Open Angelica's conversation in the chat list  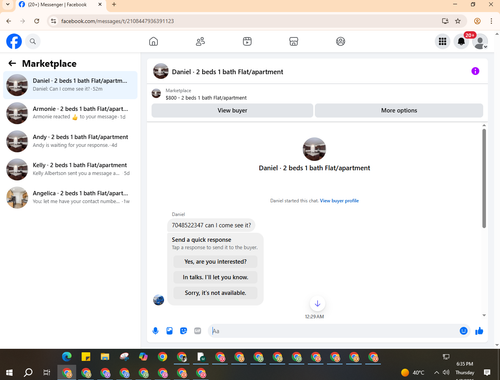click(x=70, y=197)
